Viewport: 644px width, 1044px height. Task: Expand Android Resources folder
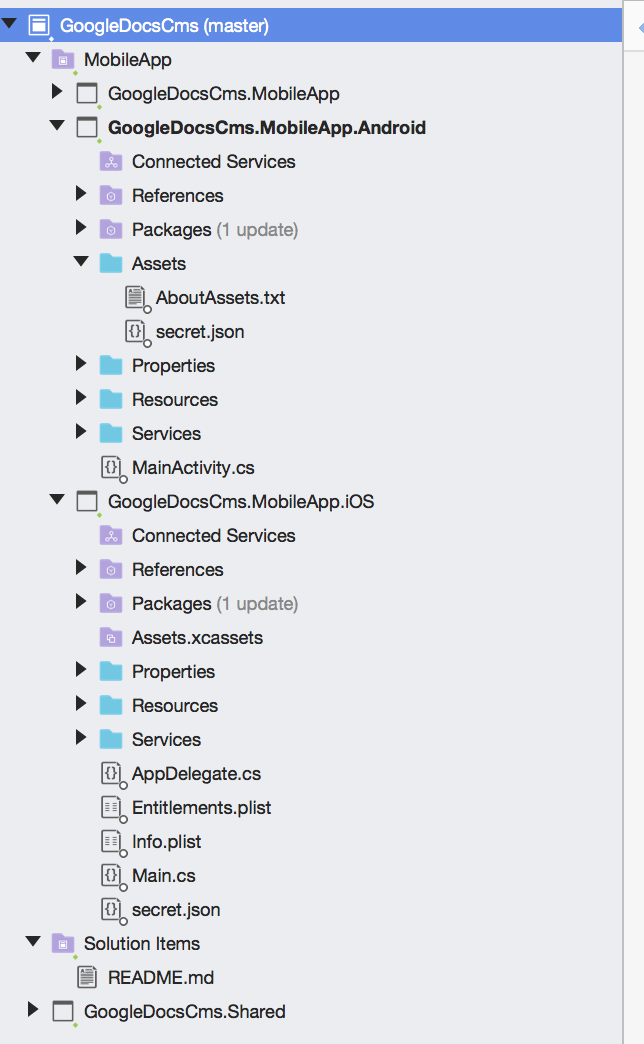(x=81, y=397)
